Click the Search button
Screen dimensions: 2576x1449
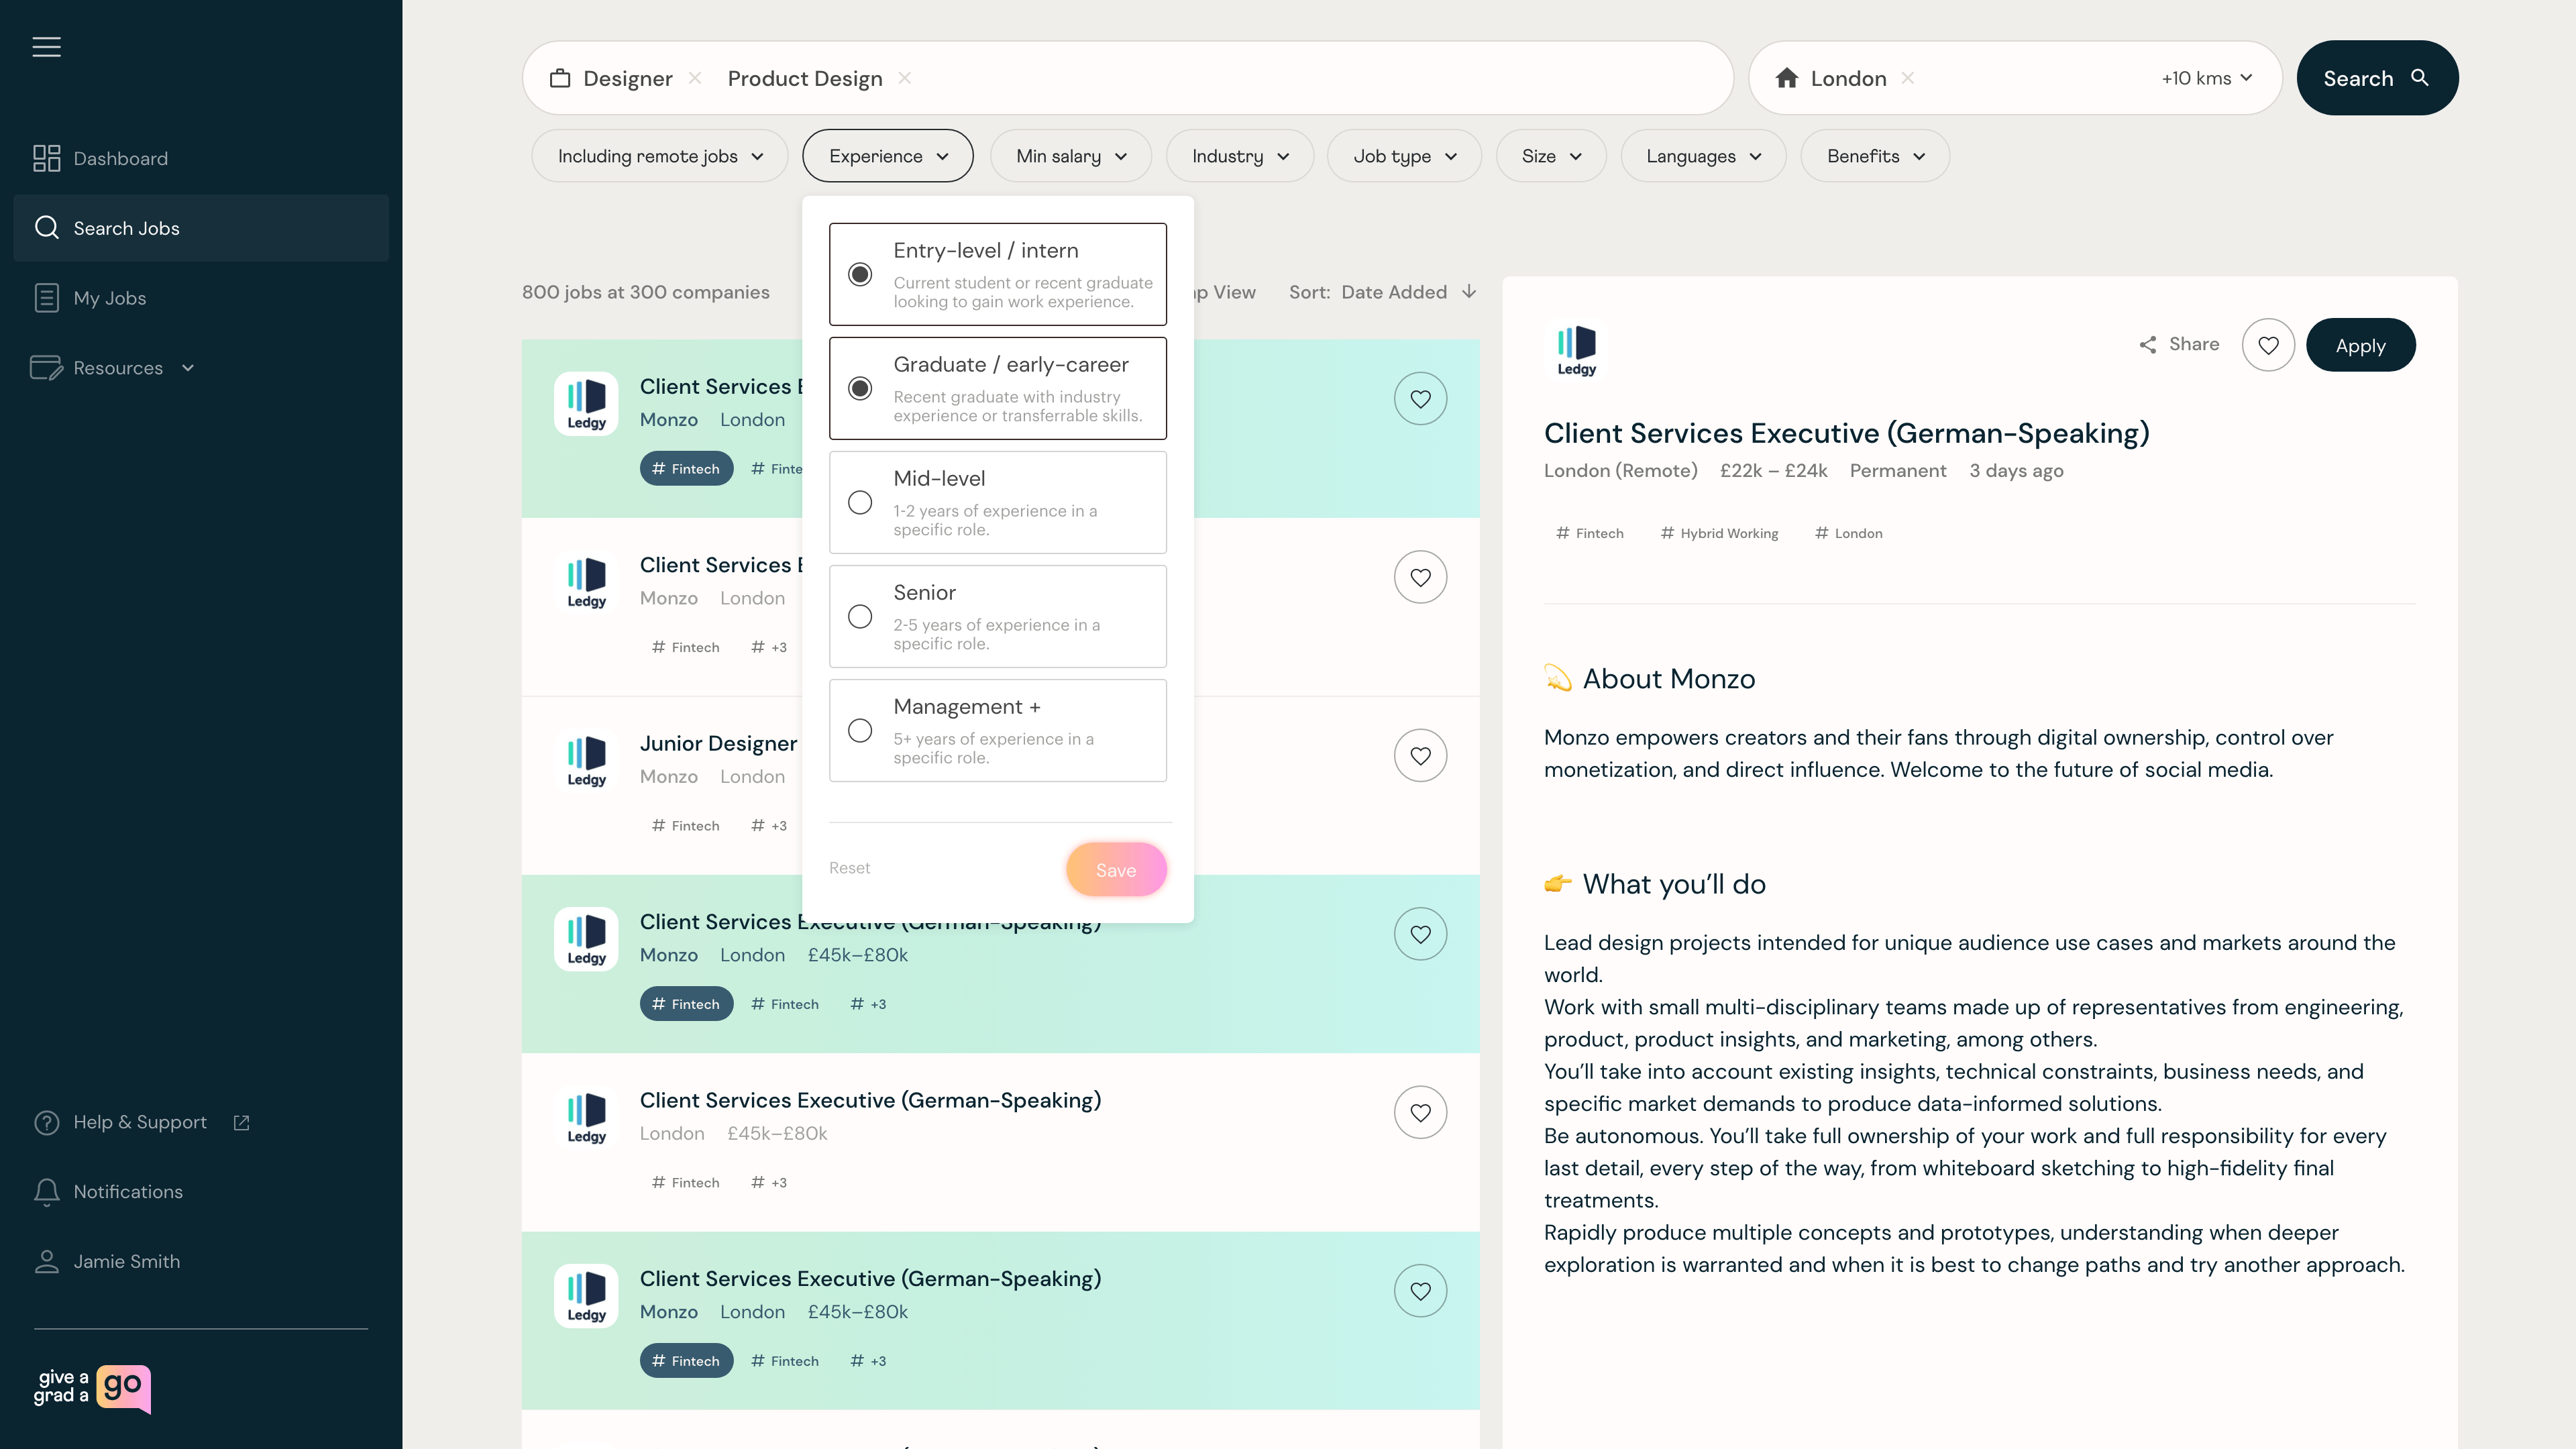pos(2377,78)
